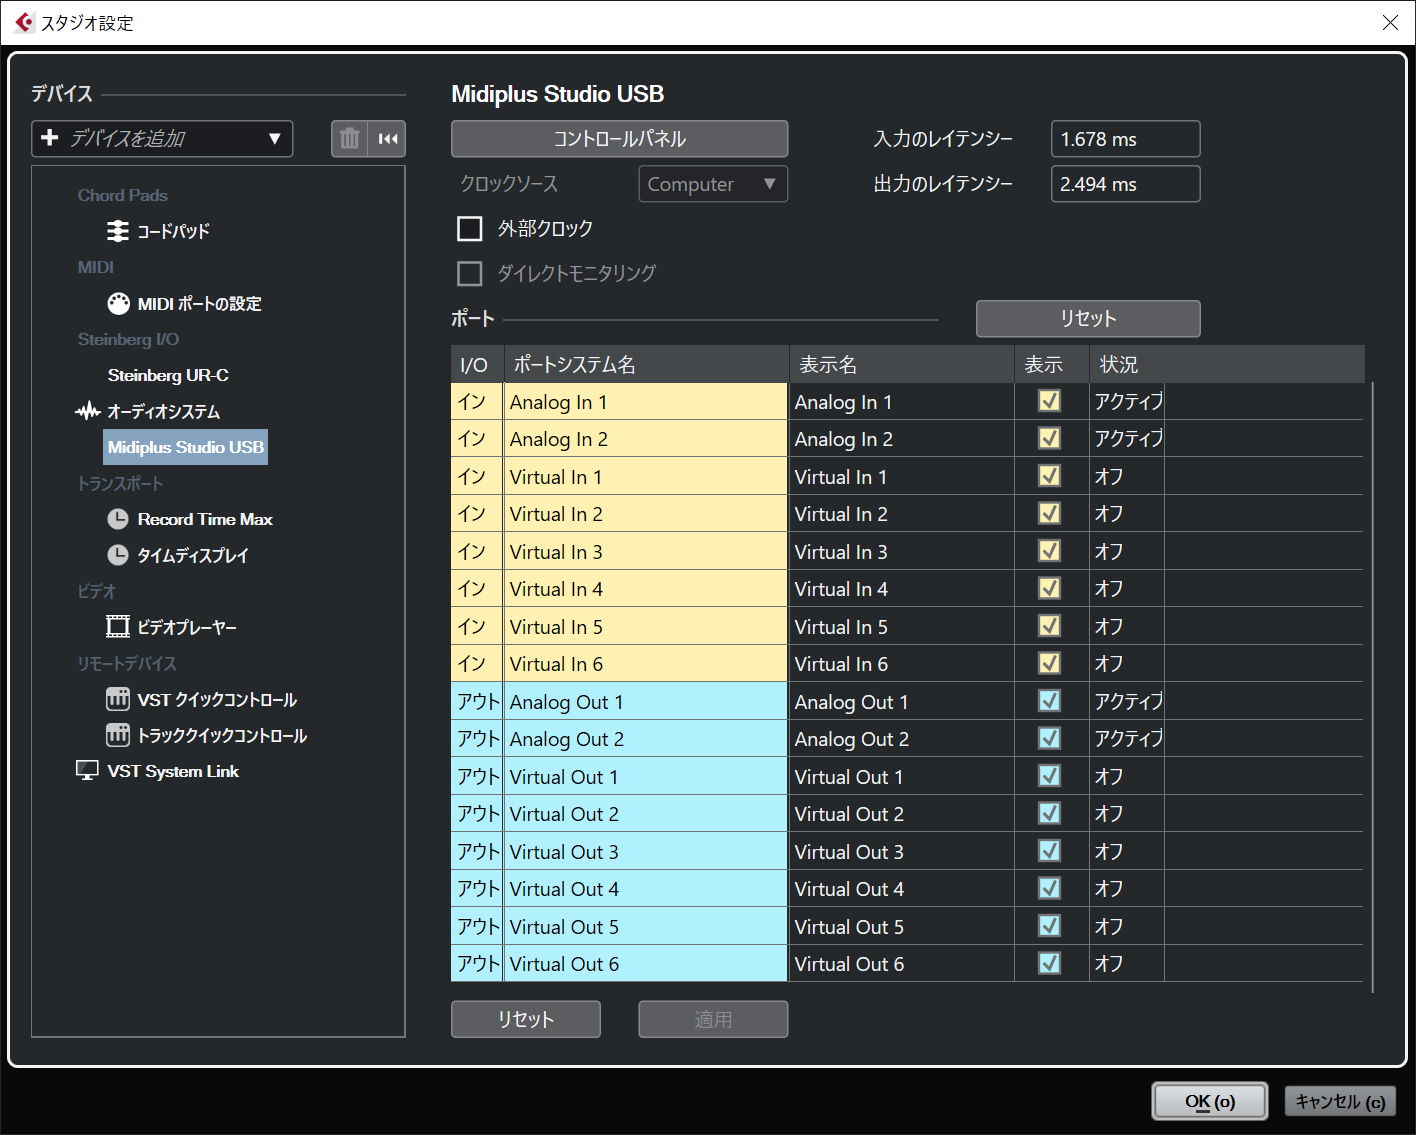Click the port リセット button
This screenshot has width=1416, height=1135.
coord(1088,318)
